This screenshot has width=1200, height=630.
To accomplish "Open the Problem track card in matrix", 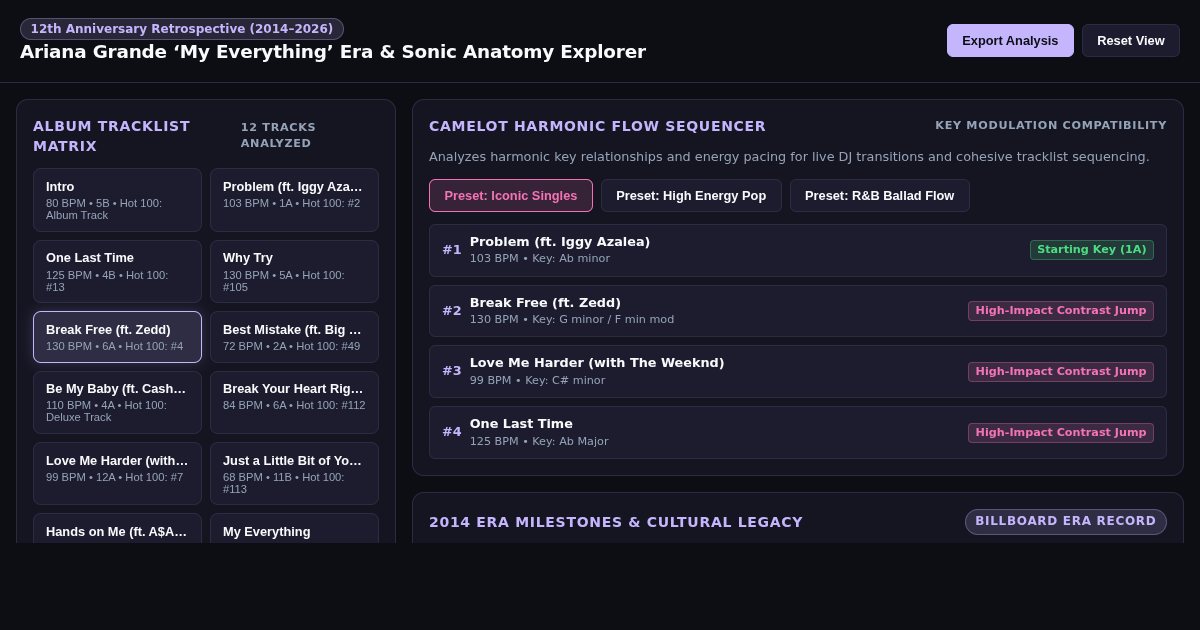I will click(294, 200).
